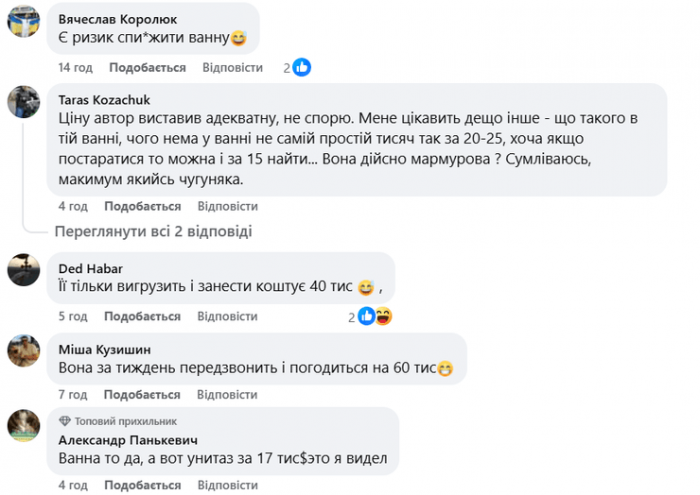This screenshot has height=495, width=700.
Task: Reply to Міша Кузишин's comment
Action: 229,398
